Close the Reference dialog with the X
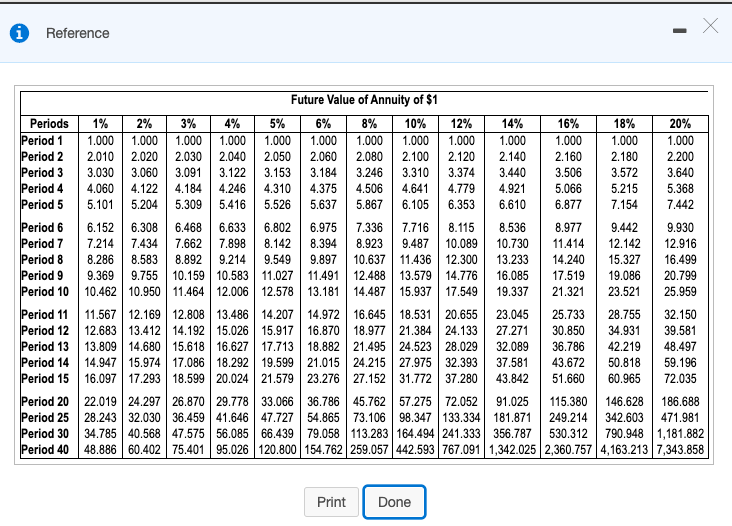Viewport: 732px width, 526px height. click(x=711, y=26)
